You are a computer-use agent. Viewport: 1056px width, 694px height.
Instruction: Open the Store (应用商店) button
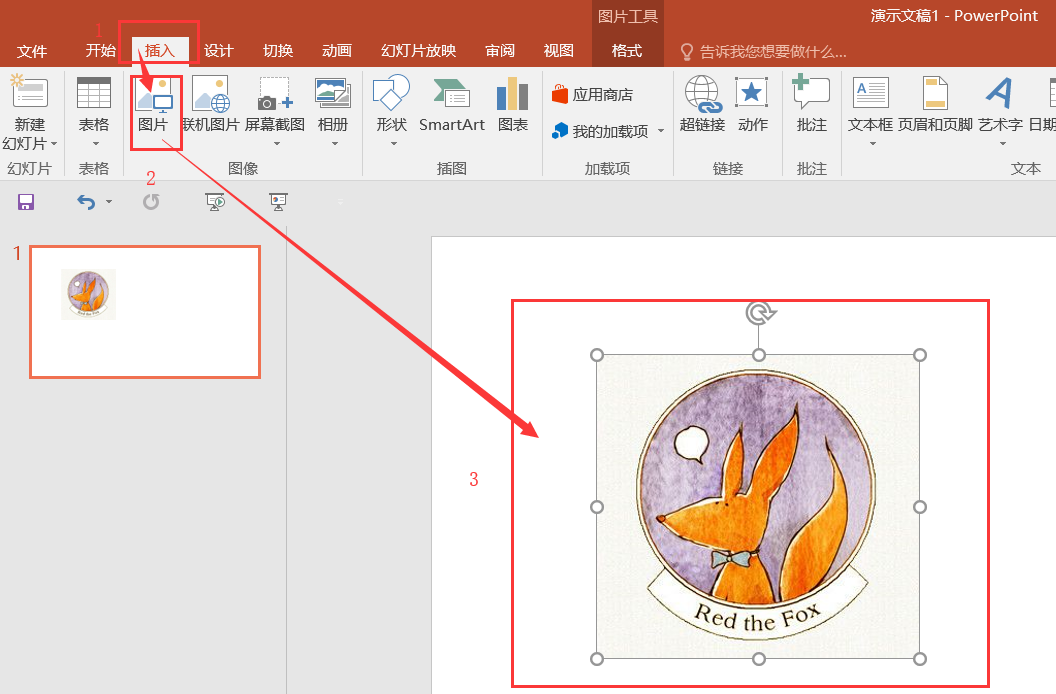(592, 95)
